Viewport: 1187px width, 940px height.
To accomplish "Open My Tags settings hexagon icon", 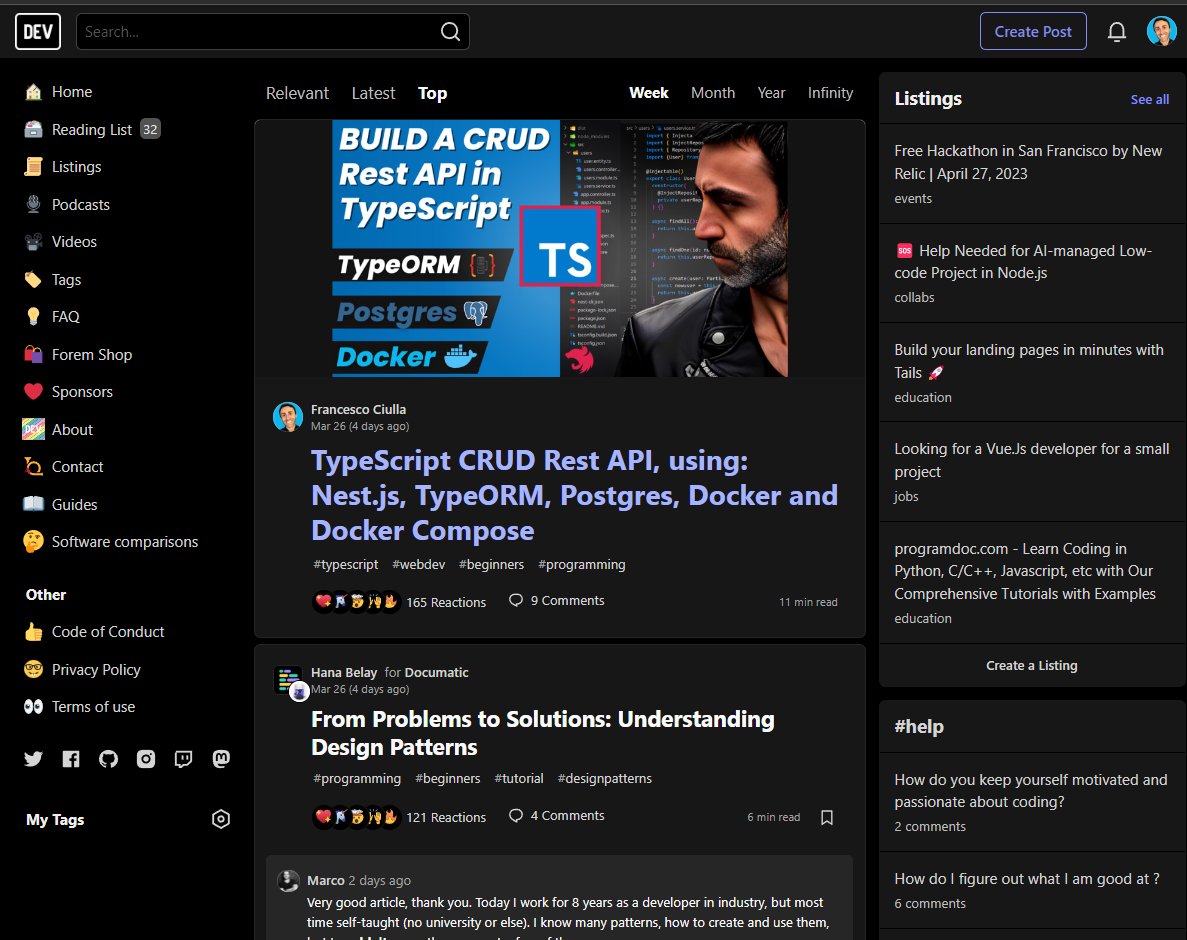I will coord(221,819).
